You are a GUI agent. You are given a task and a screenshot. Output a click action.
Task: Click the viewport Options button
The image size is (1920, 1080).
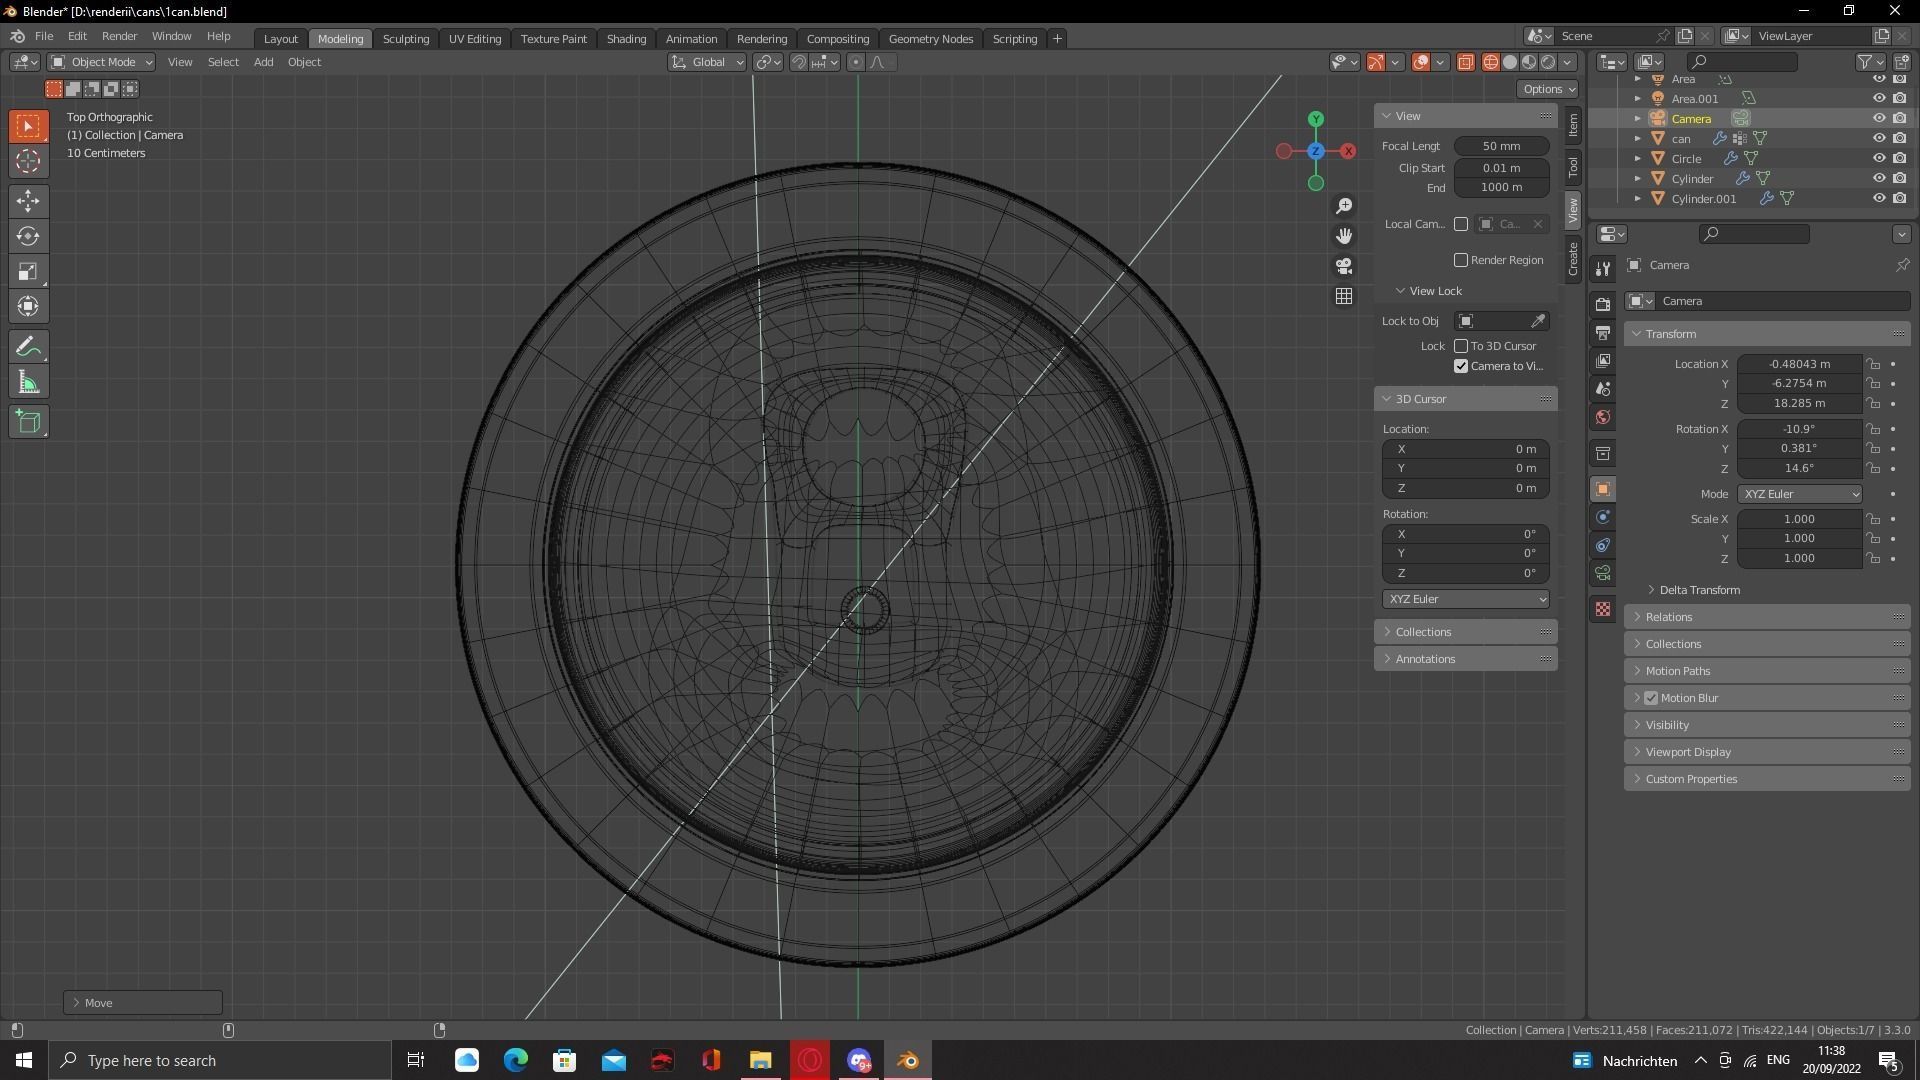click(1547, 89)
